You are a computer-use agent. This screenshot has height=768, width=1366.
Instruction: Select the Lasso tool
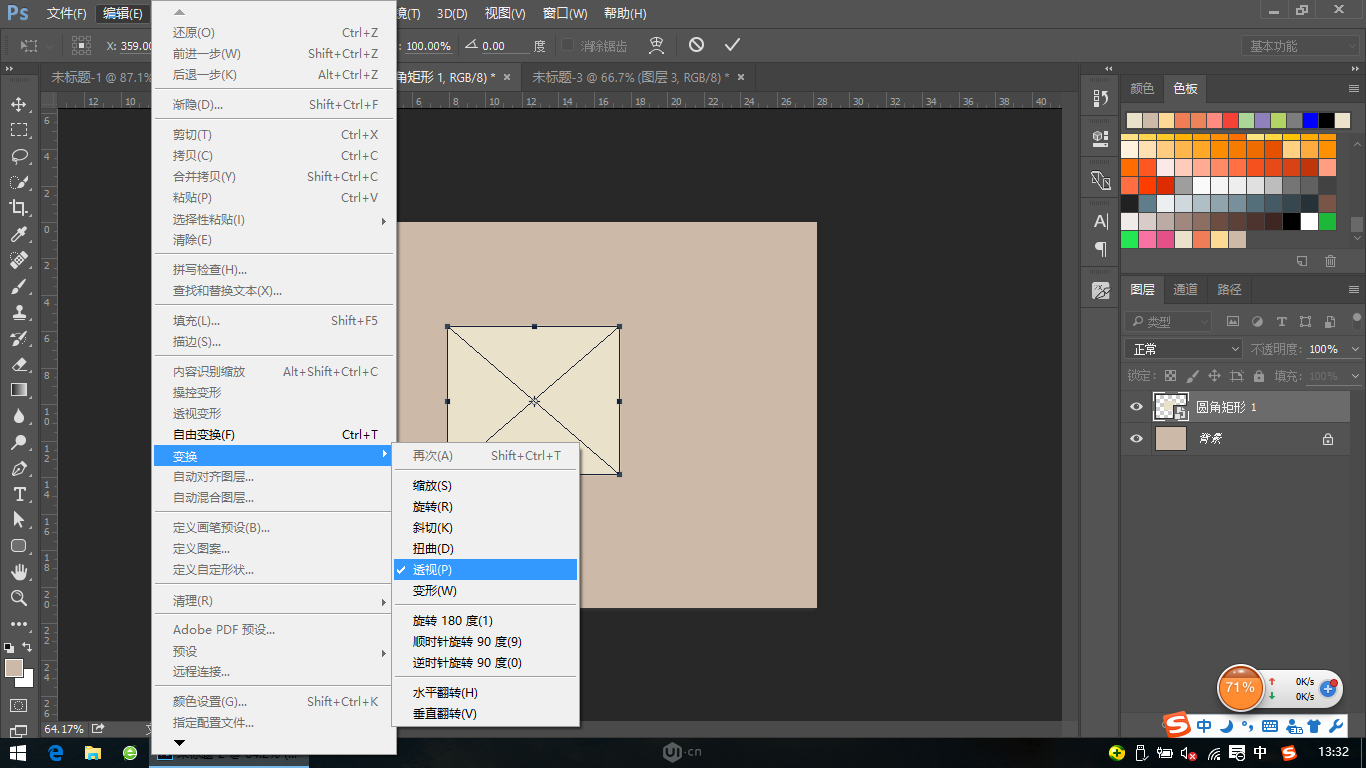click(x=19, y=156)
